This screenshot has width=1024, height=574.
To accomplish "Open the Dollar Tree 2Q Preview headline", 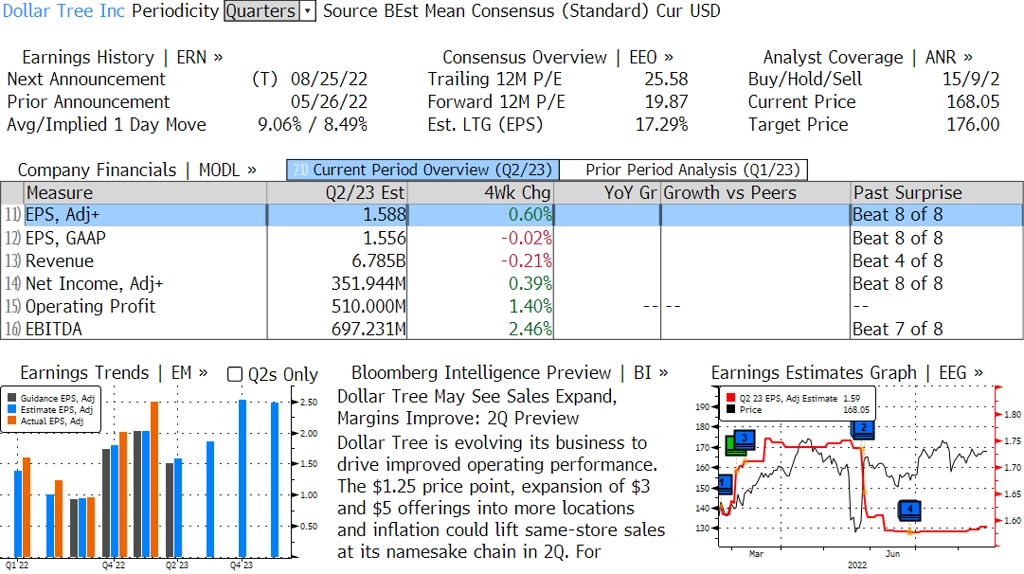I will (x=477, y=407).
